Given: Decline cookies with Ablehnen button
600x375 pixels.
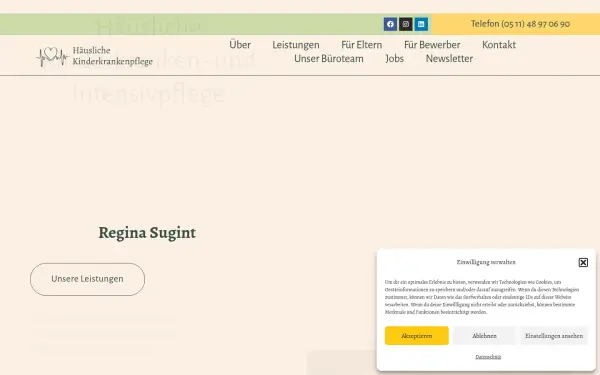Looking at the screenshot, I should pyautogui.click(x=484, y=336).
